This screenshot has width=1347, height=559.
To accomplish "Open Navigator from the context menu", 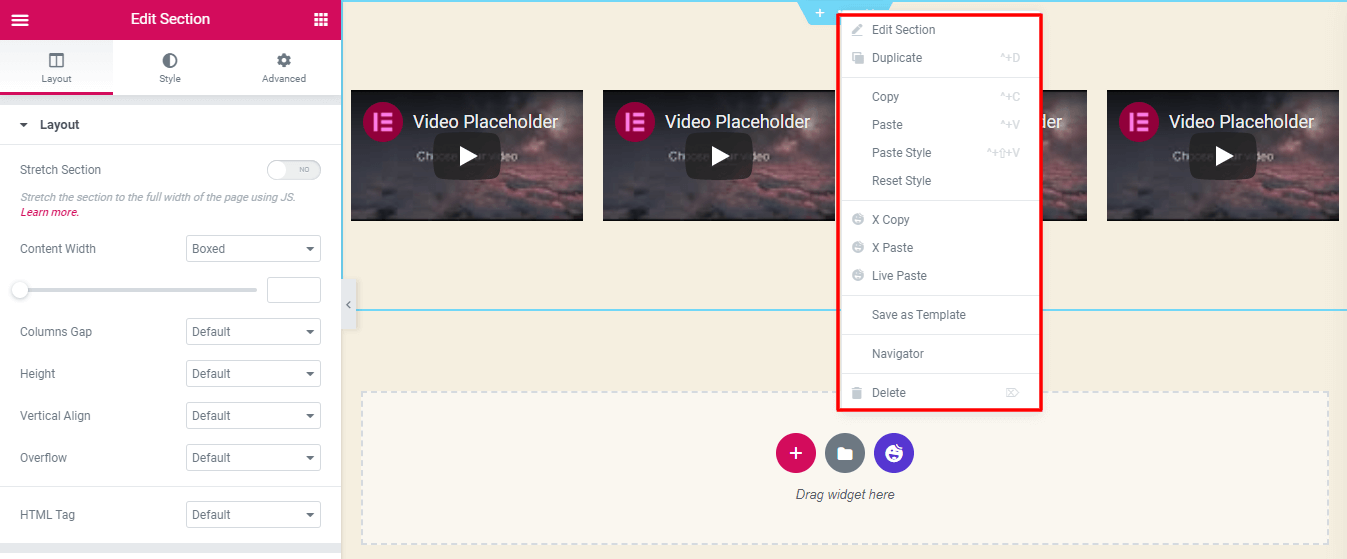I will click(939, 354).
